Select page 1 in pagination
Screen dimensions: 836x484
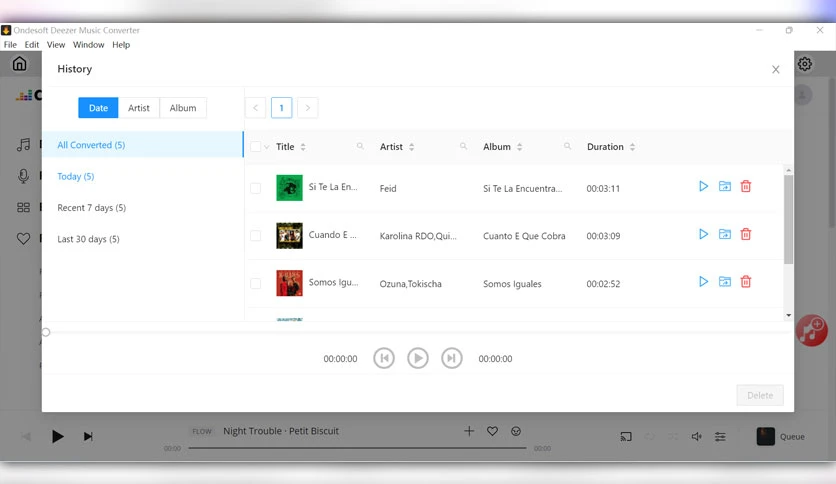(282, 108)
